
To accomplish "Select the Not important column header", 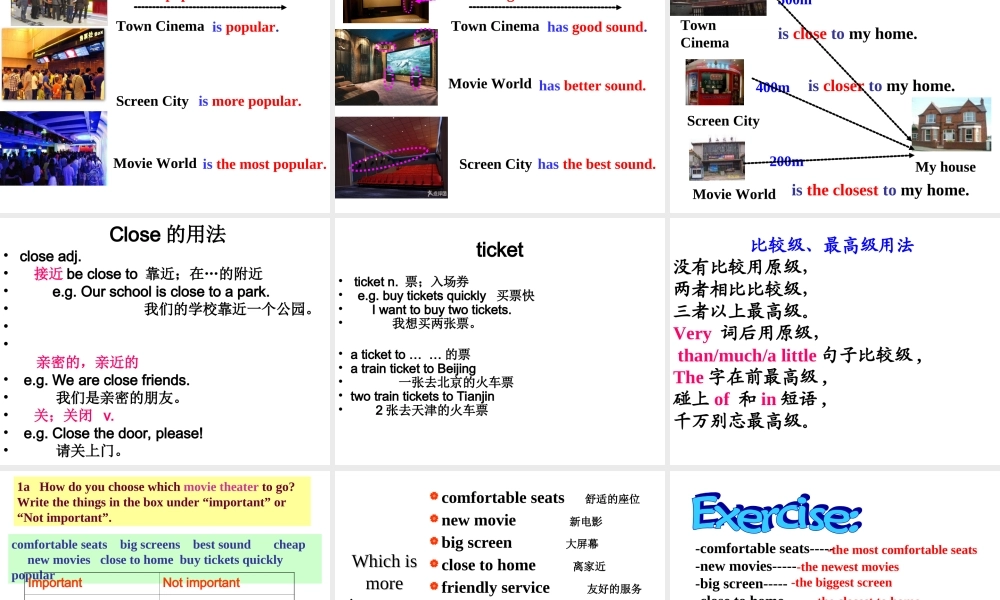I will pos(202,583).
